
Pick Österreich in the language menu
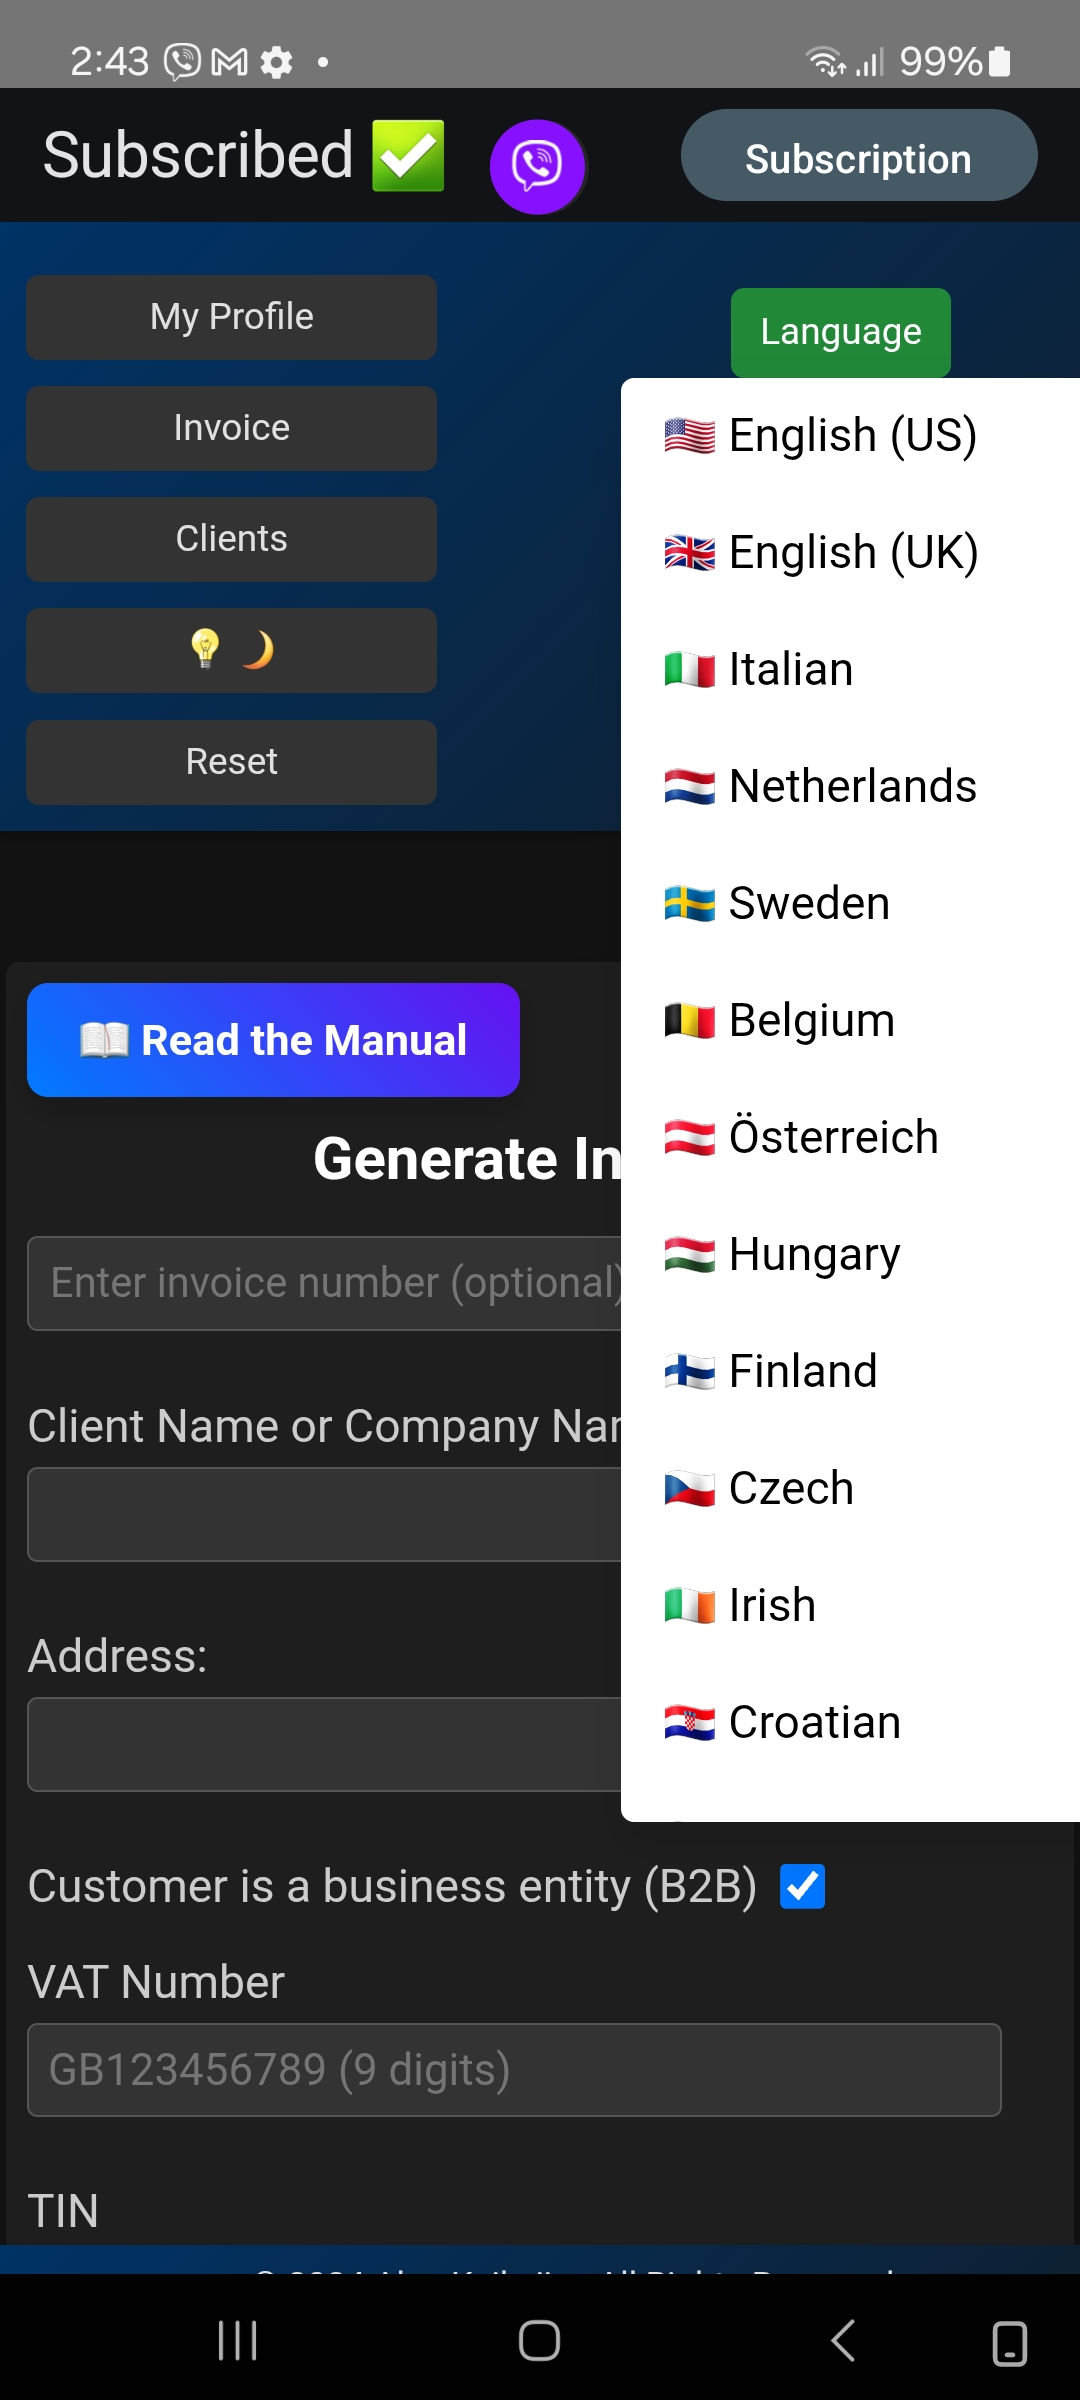click(833, 1138)
